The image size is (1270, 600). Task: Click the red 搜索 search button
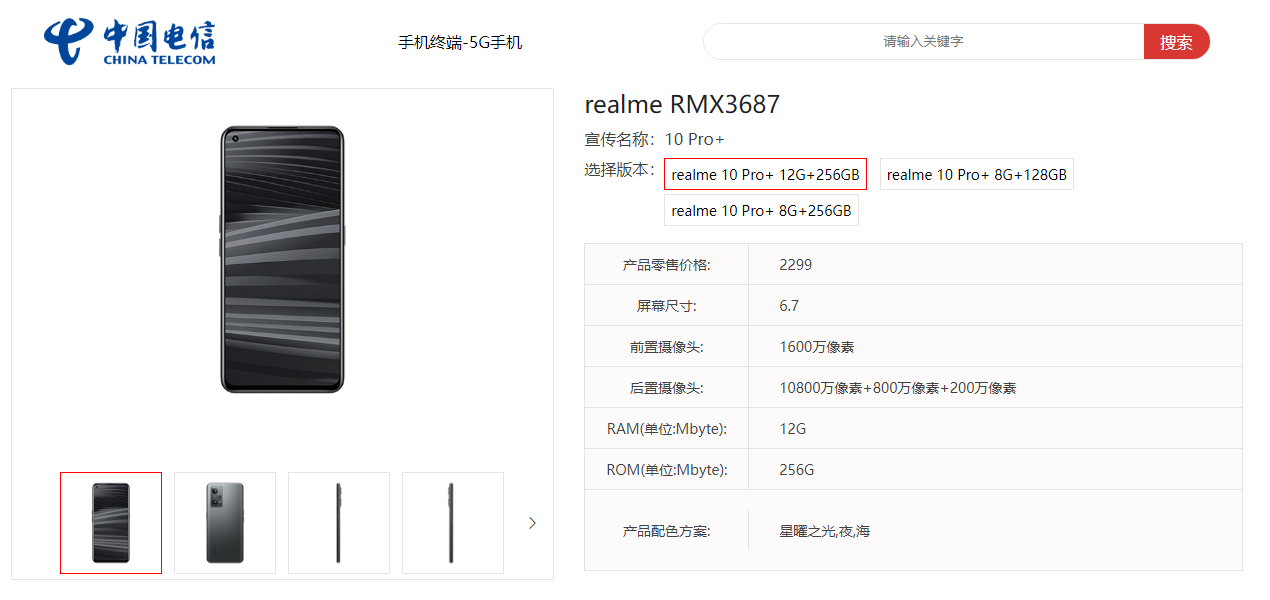(x=1177, y=42)
